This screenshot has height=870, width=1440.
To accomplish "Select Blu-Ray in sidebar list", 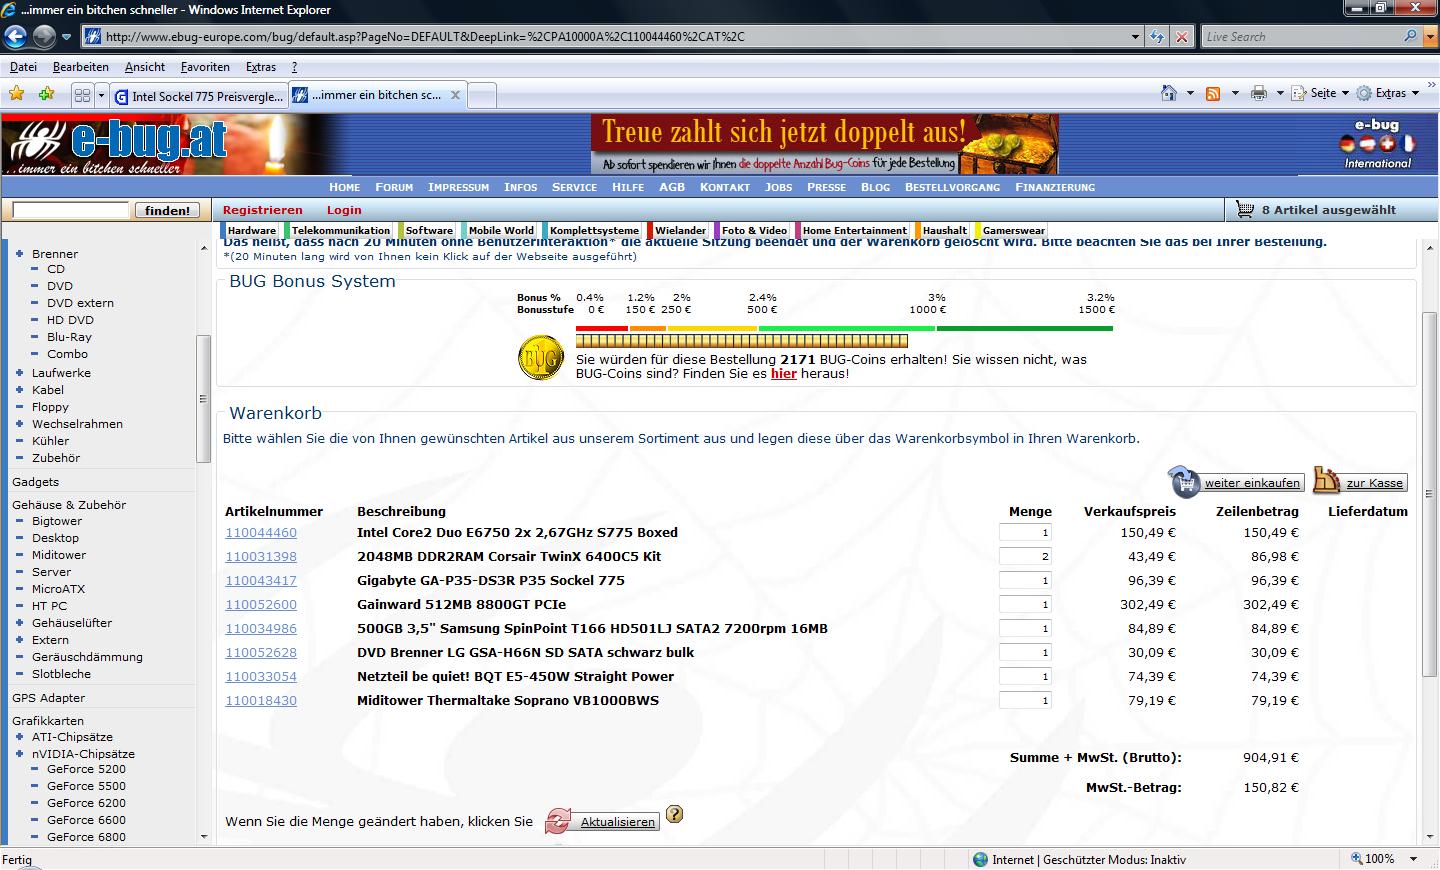I will tap(69, 337).
